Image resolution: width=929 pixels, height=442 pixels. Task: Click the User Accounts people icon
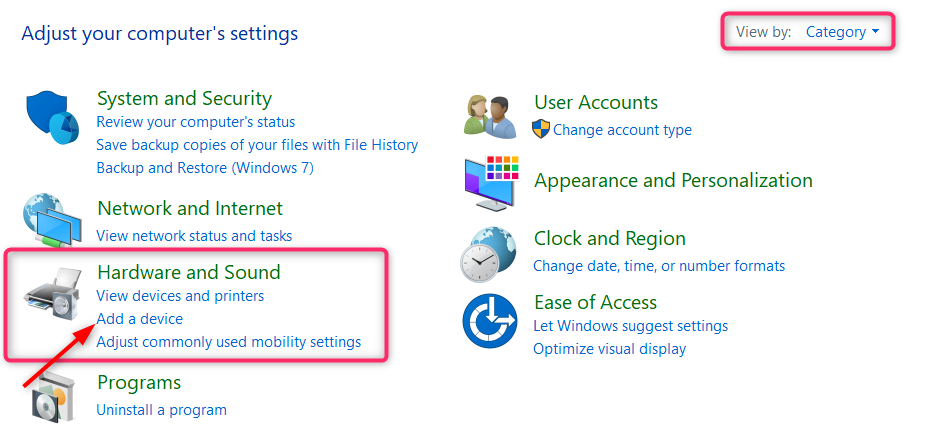(487, 116)
